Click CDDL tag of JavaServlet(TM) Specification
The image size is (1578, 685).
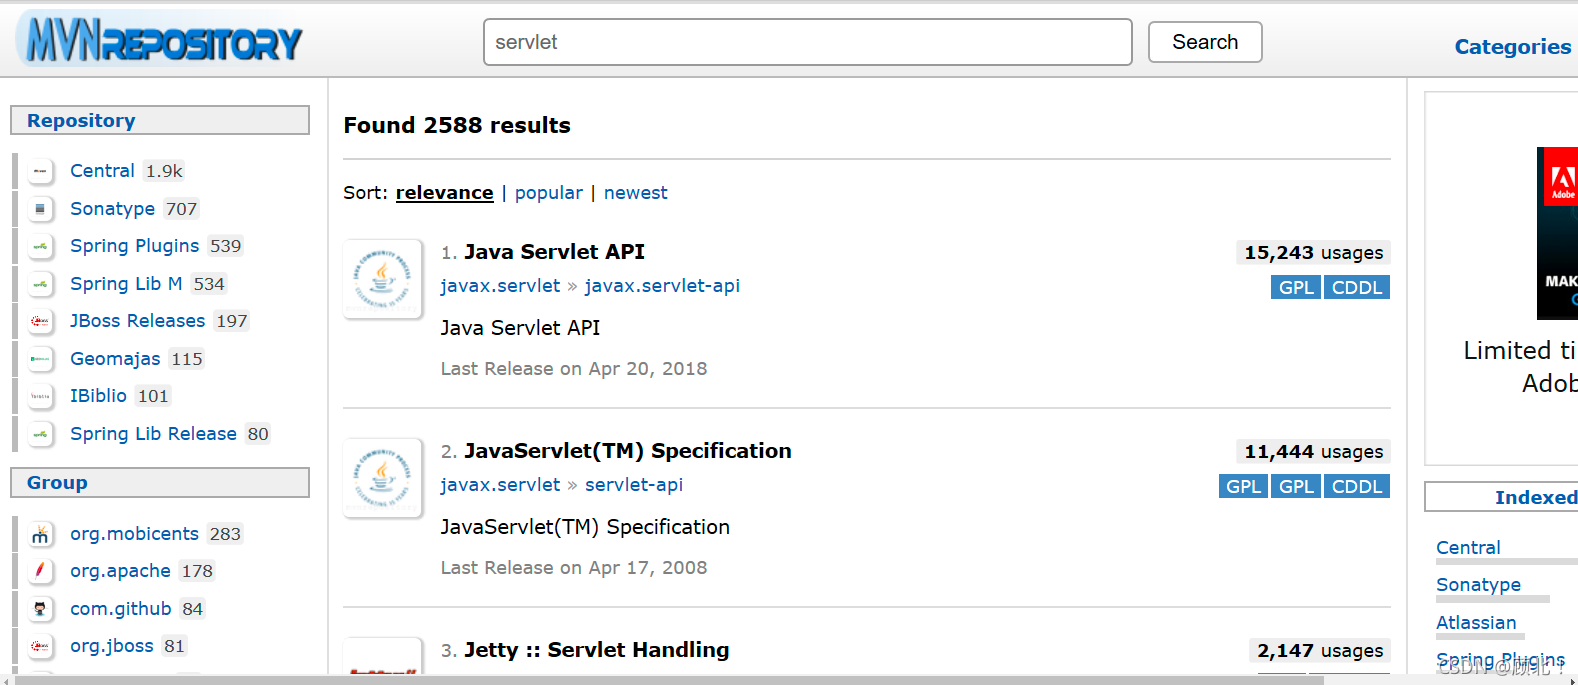1357,487
